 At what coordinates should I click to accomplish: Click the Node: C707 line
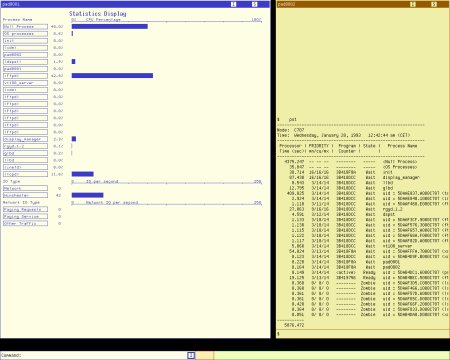[291, 130]
